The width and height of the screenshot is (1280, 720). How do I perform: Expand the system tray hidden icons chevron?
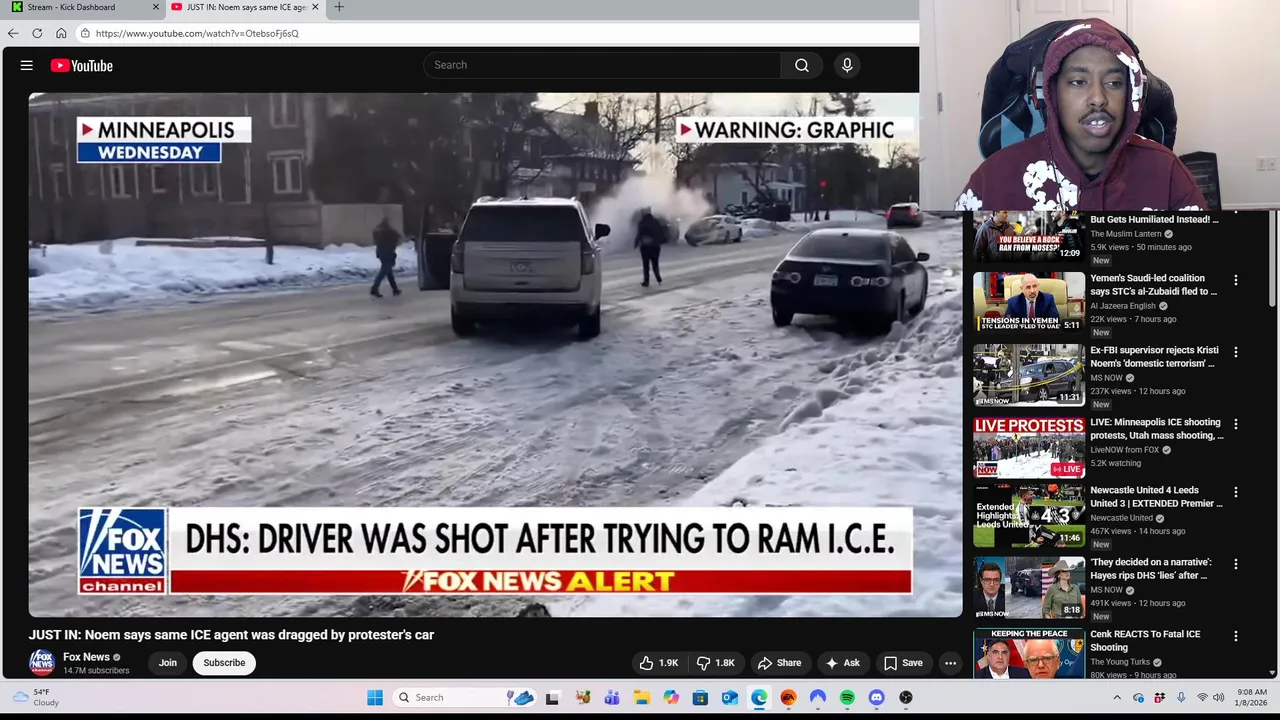coord(1117,698)
